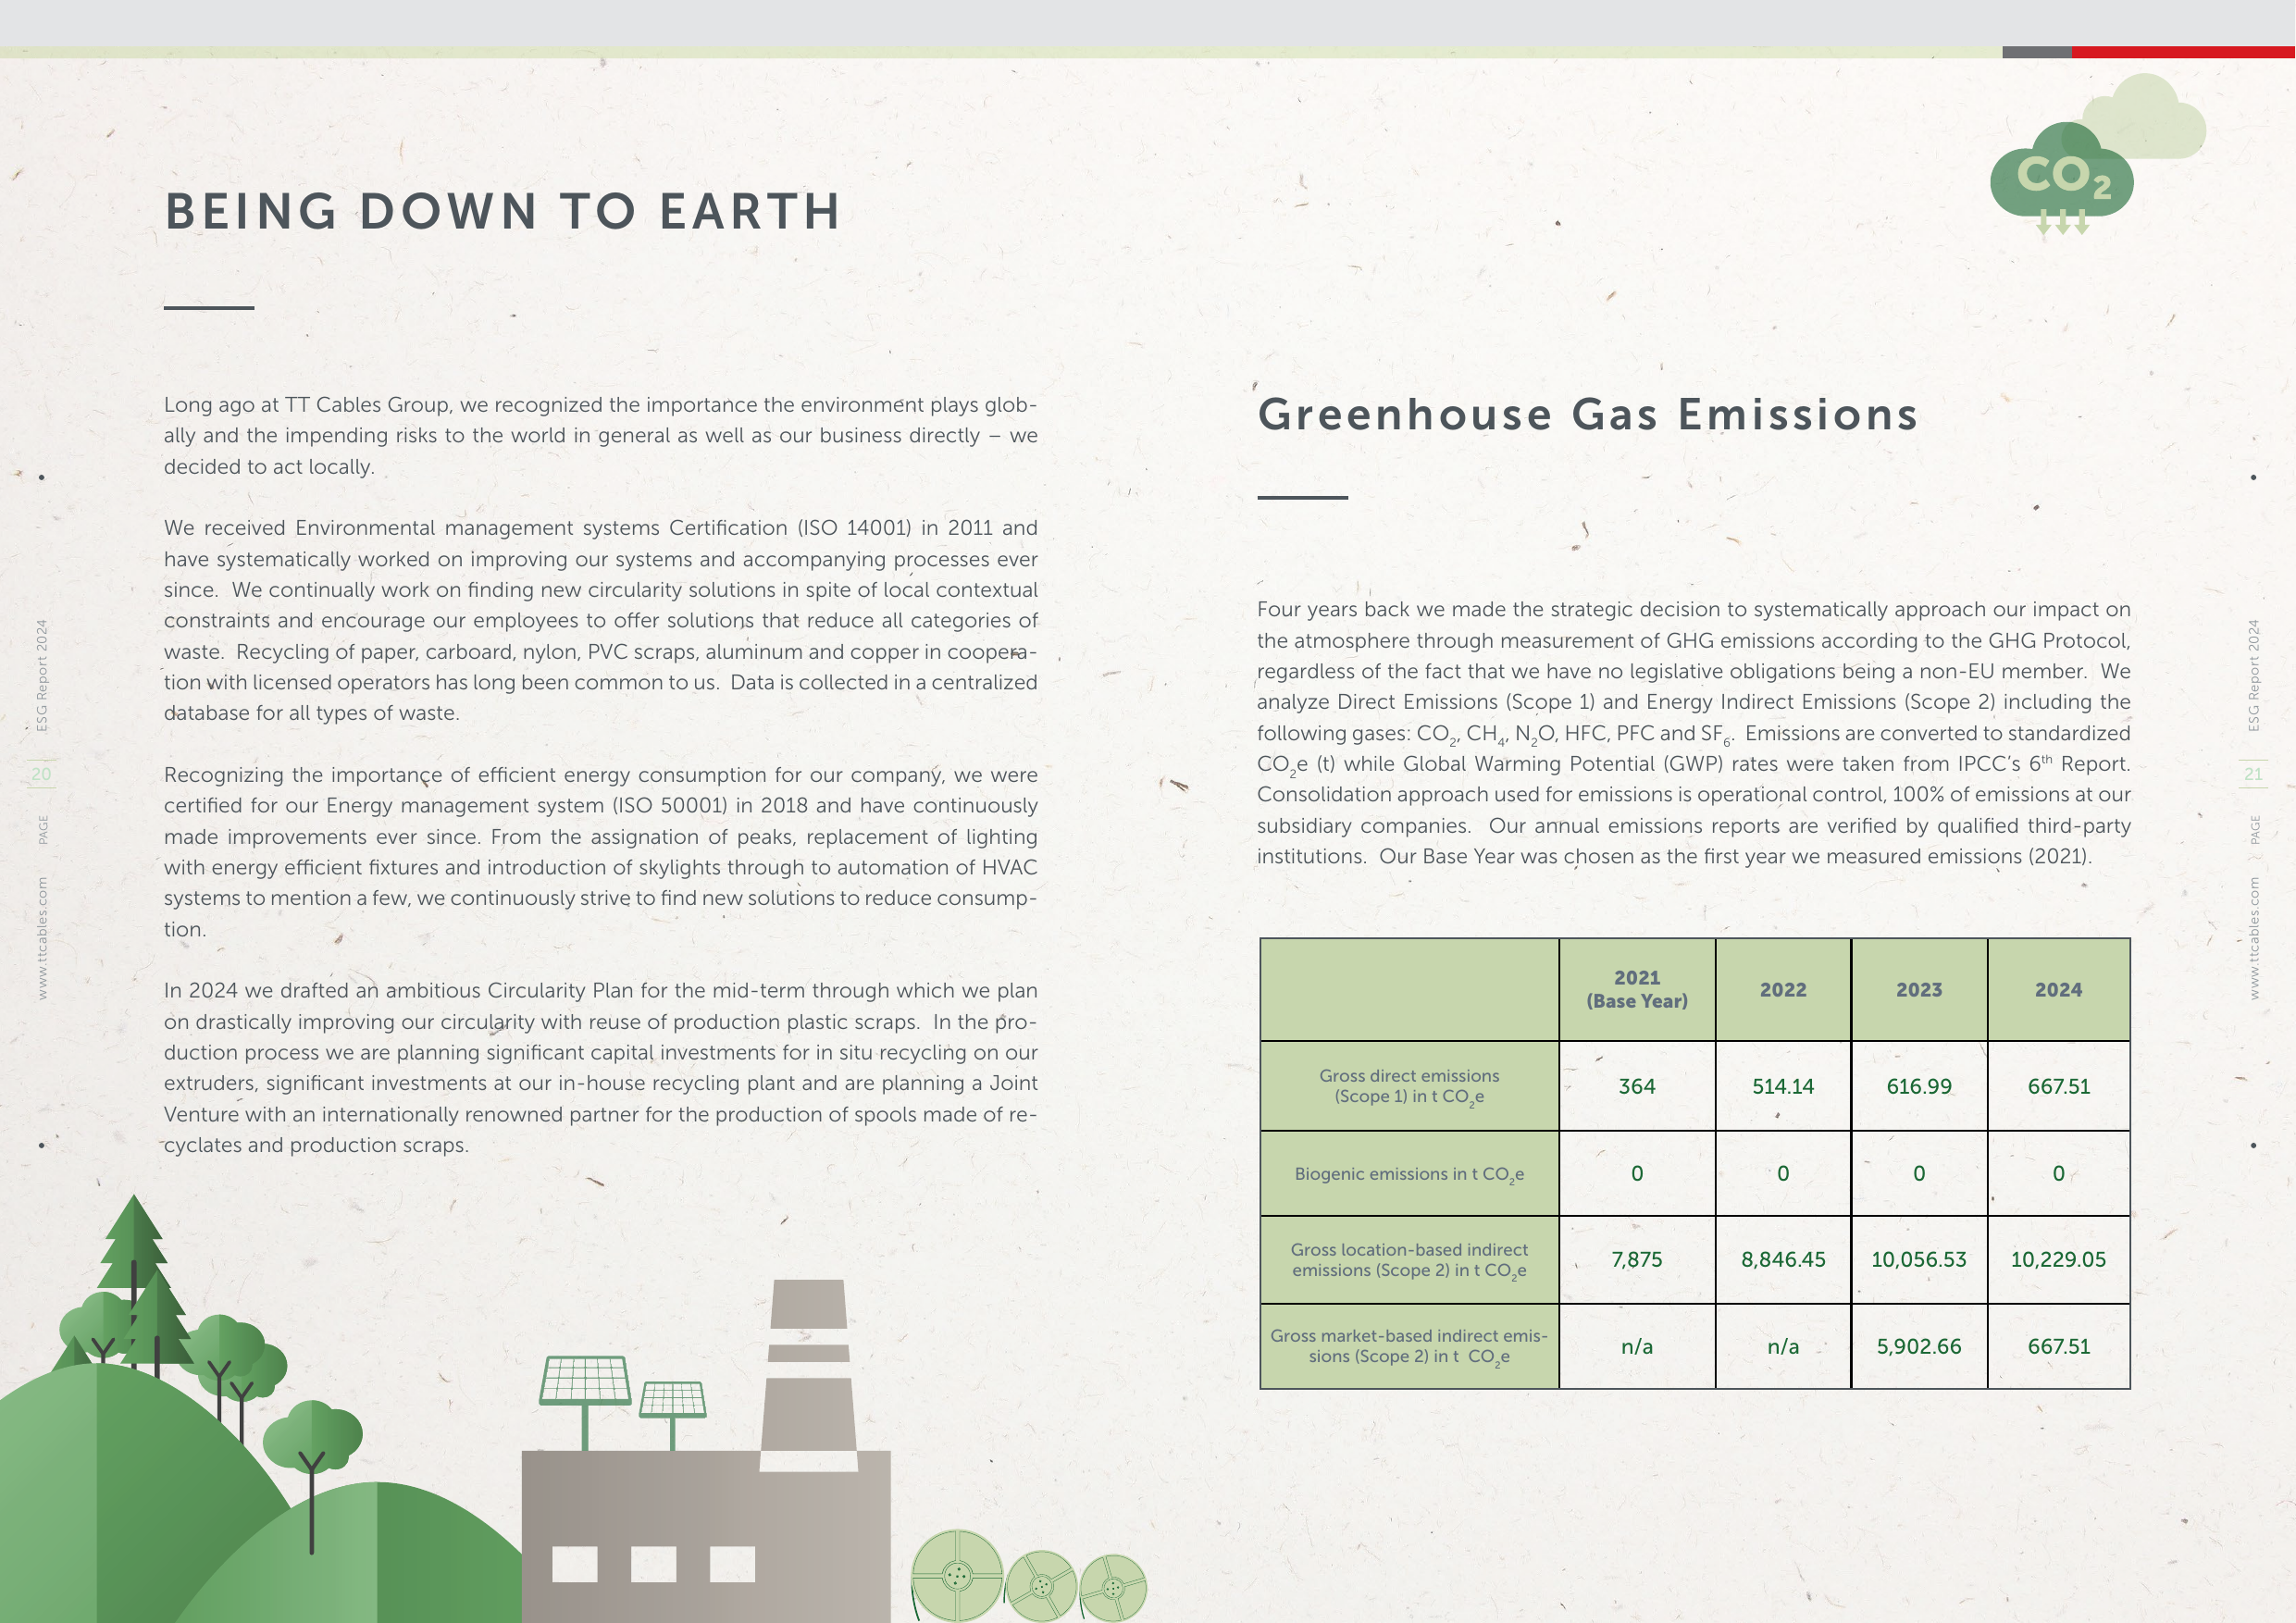Click the "2022" column header
This screenshot has height=1623, width=2296.
click(1782, 989)
